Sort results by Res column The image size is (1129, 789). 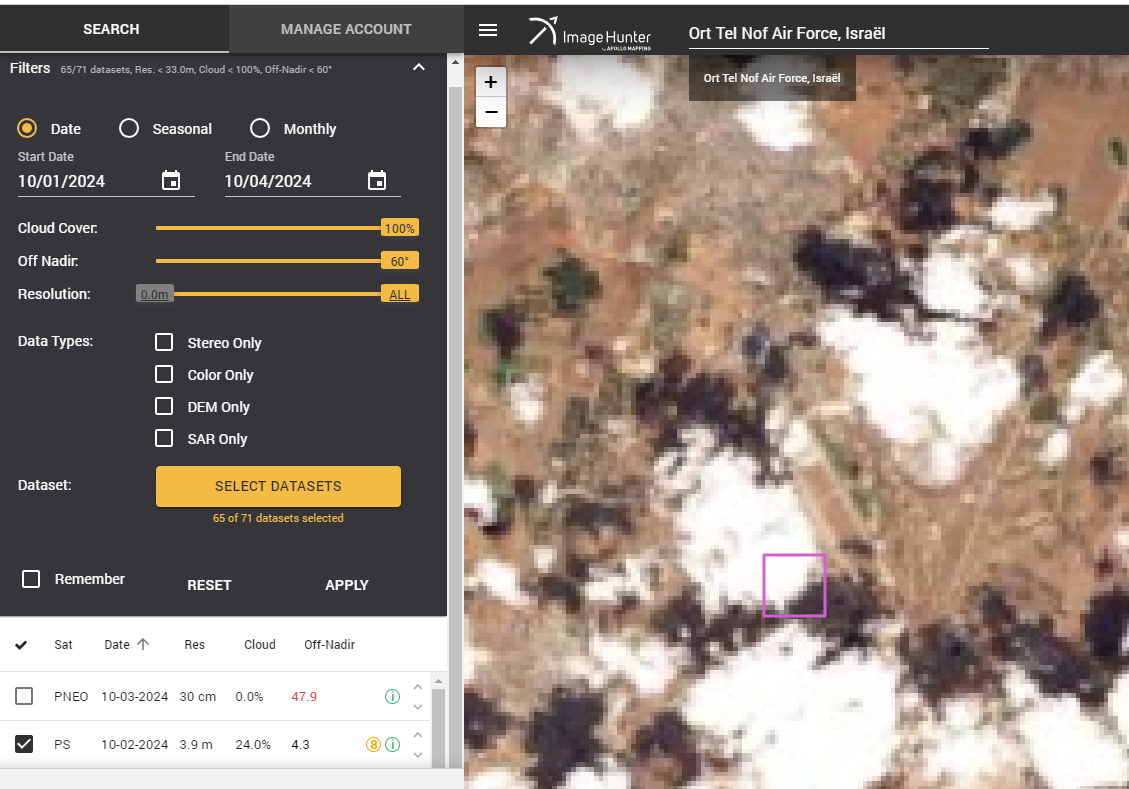click(x=194, y=644)
